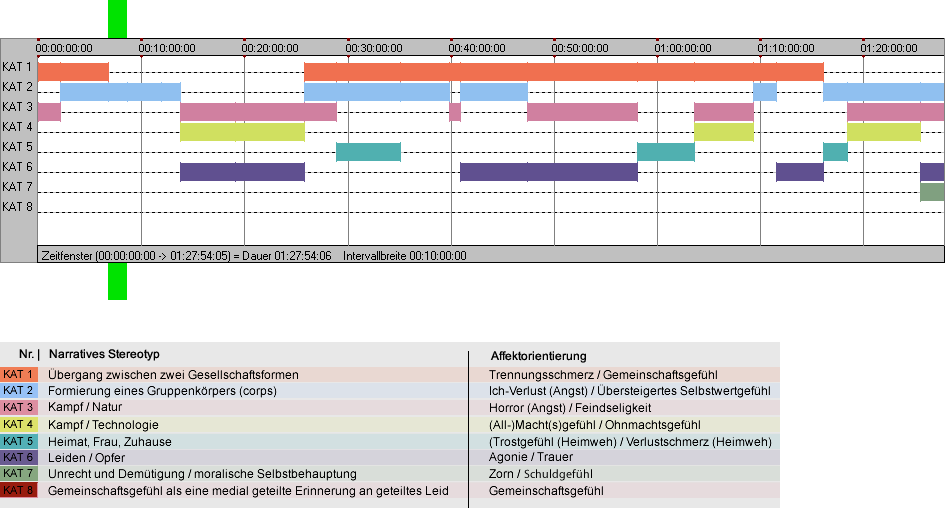Click the KAT 8 row label
Viewport: 945px width, 530px height.
click(17, 207)
